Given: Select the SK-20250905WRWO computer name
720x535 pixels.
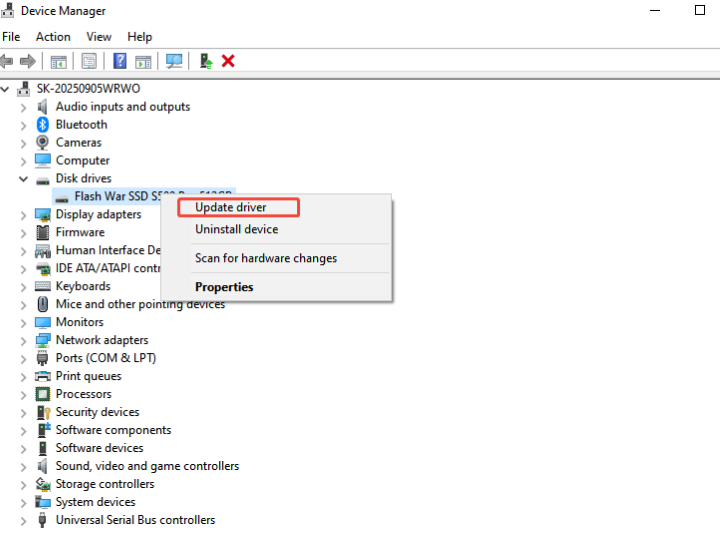Looking at the screenshot, I should [x=89, y=89].
